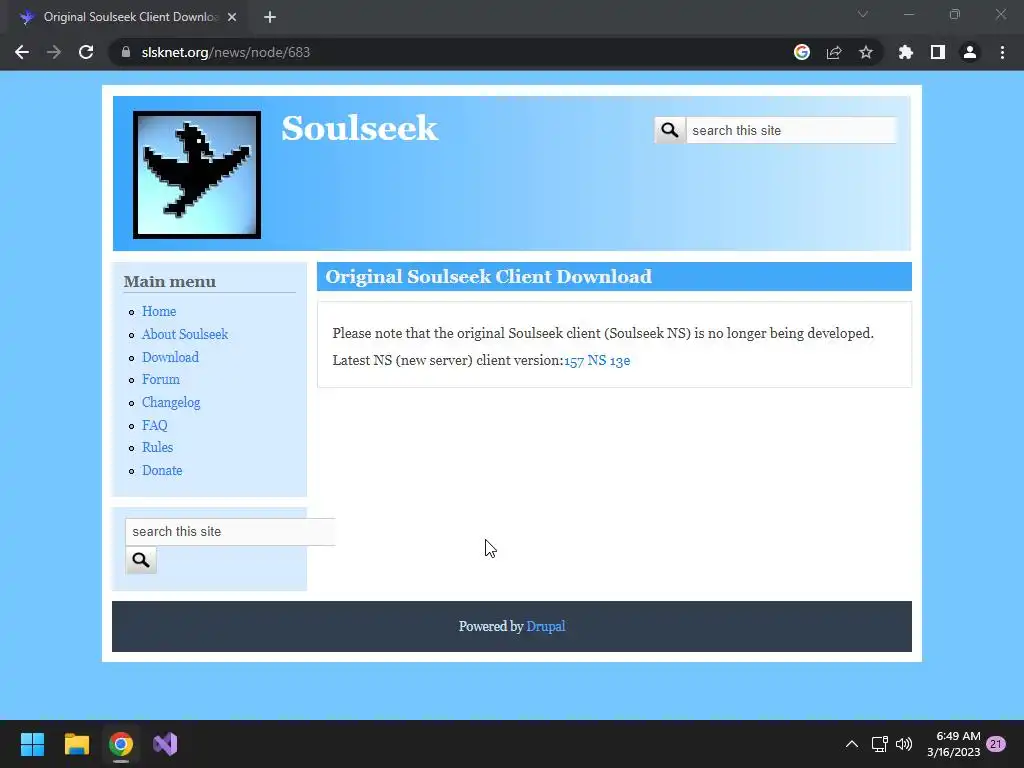Reload the current page

coord(86,52)
